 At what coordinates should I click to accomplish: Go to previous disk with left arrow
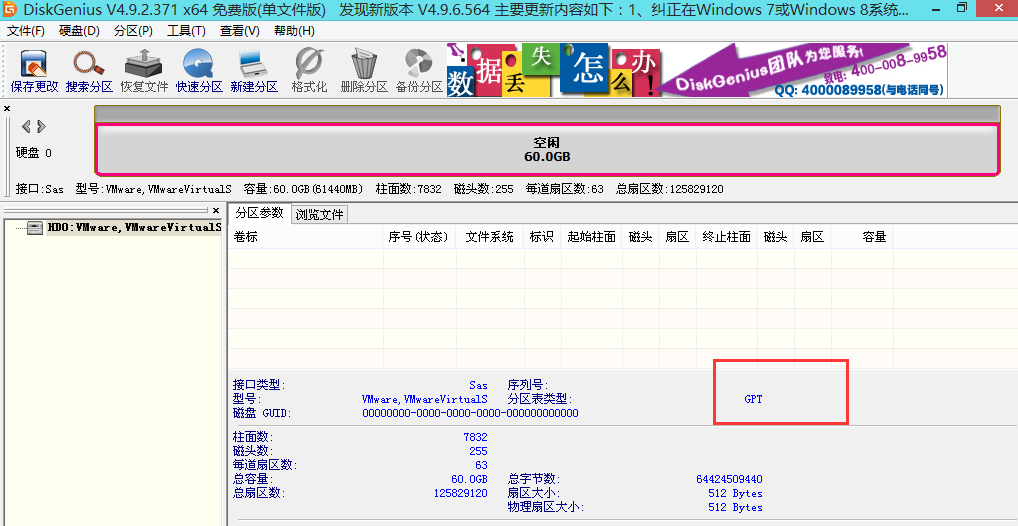[26, 126]
